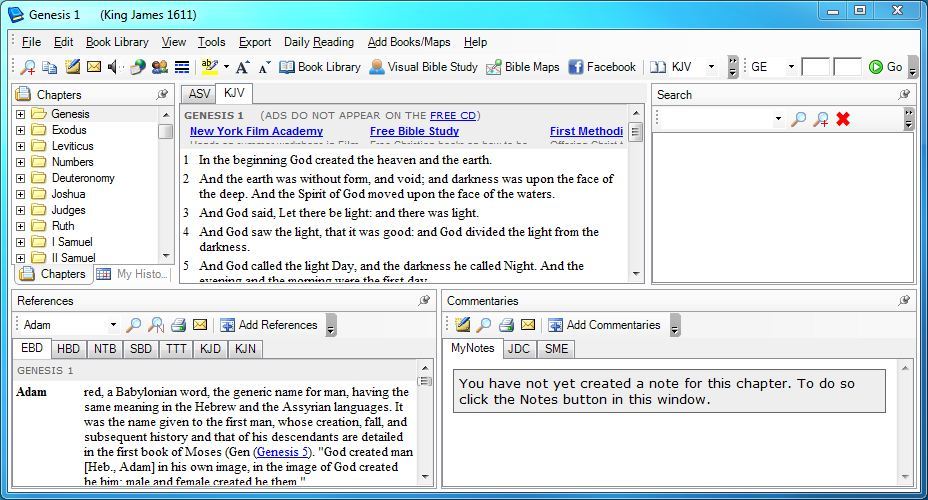Open the Search panel text dropdown

tap(778, 119)
